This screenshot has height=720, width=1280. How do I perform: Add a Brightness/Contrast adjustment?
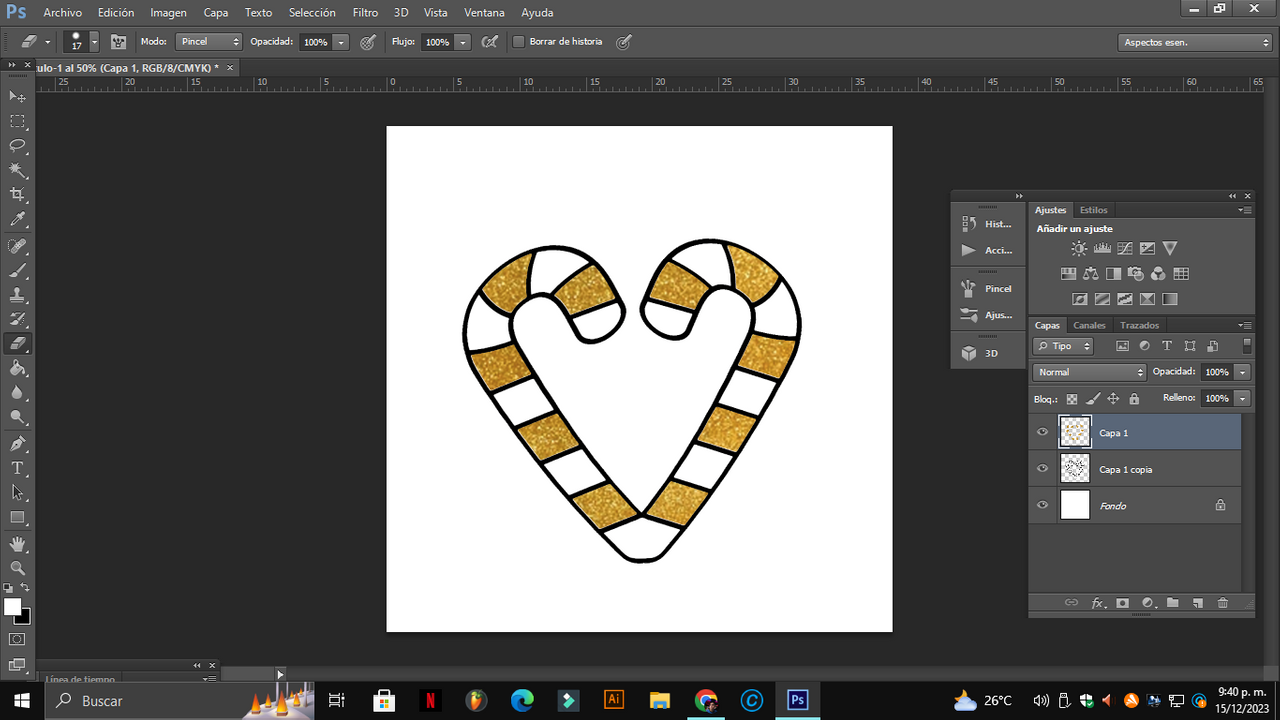tap(1079, 248)
